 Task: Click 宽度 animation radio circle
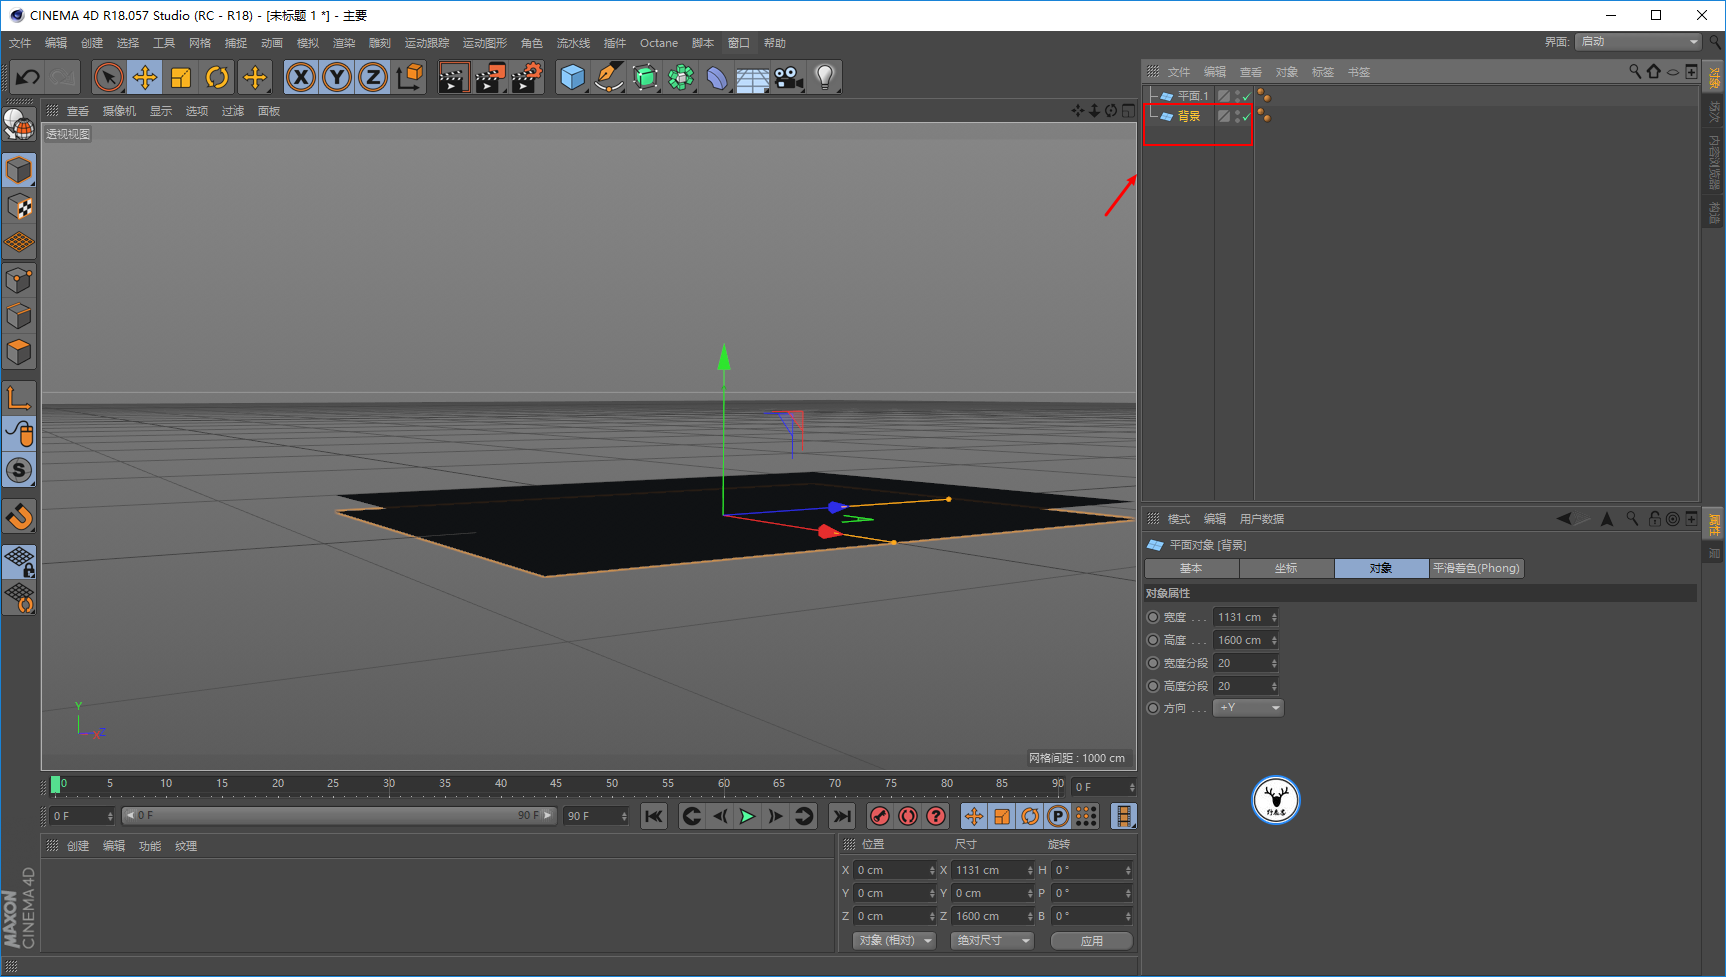click(1153, 617)
